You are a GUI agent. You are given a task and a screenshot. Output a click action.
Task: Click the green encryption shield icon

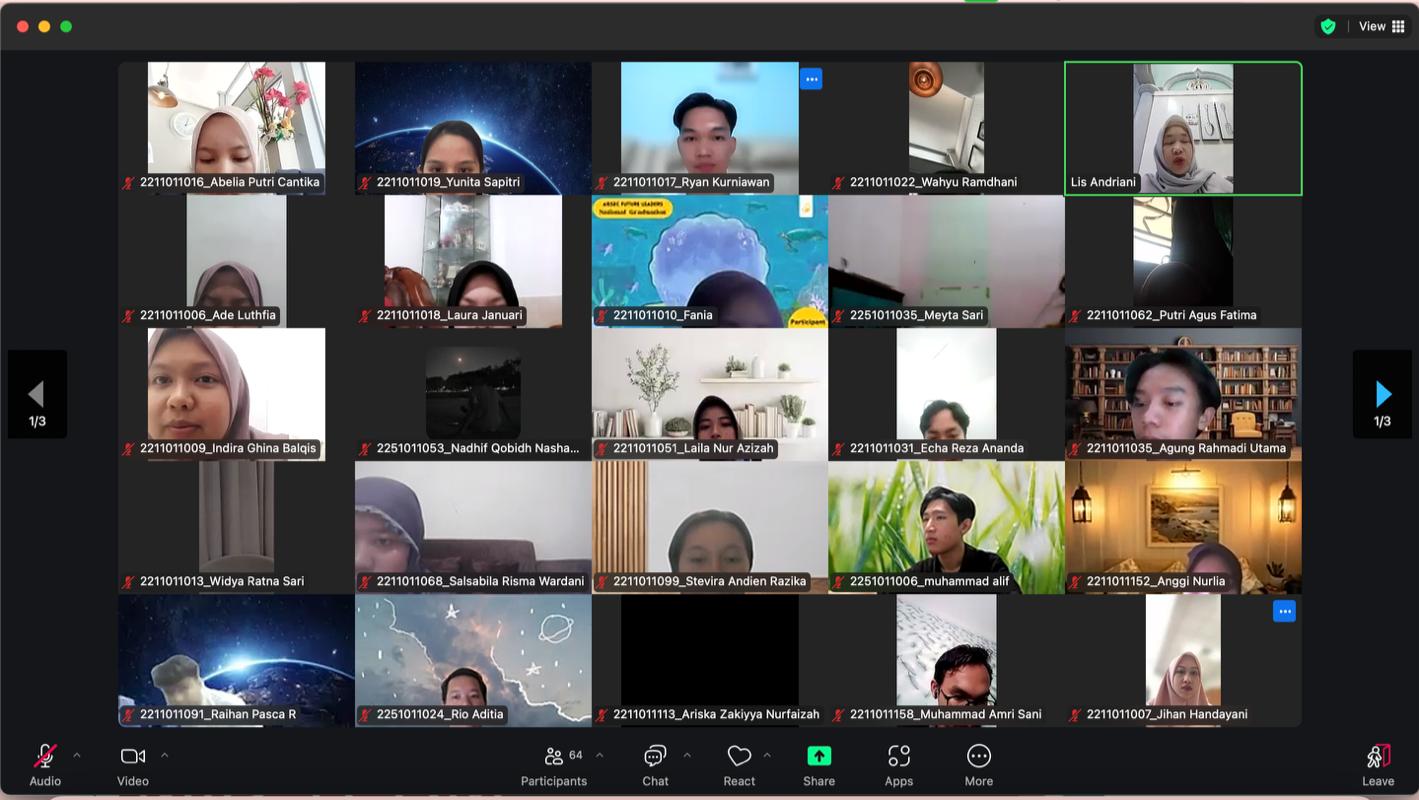(1328, 27)
